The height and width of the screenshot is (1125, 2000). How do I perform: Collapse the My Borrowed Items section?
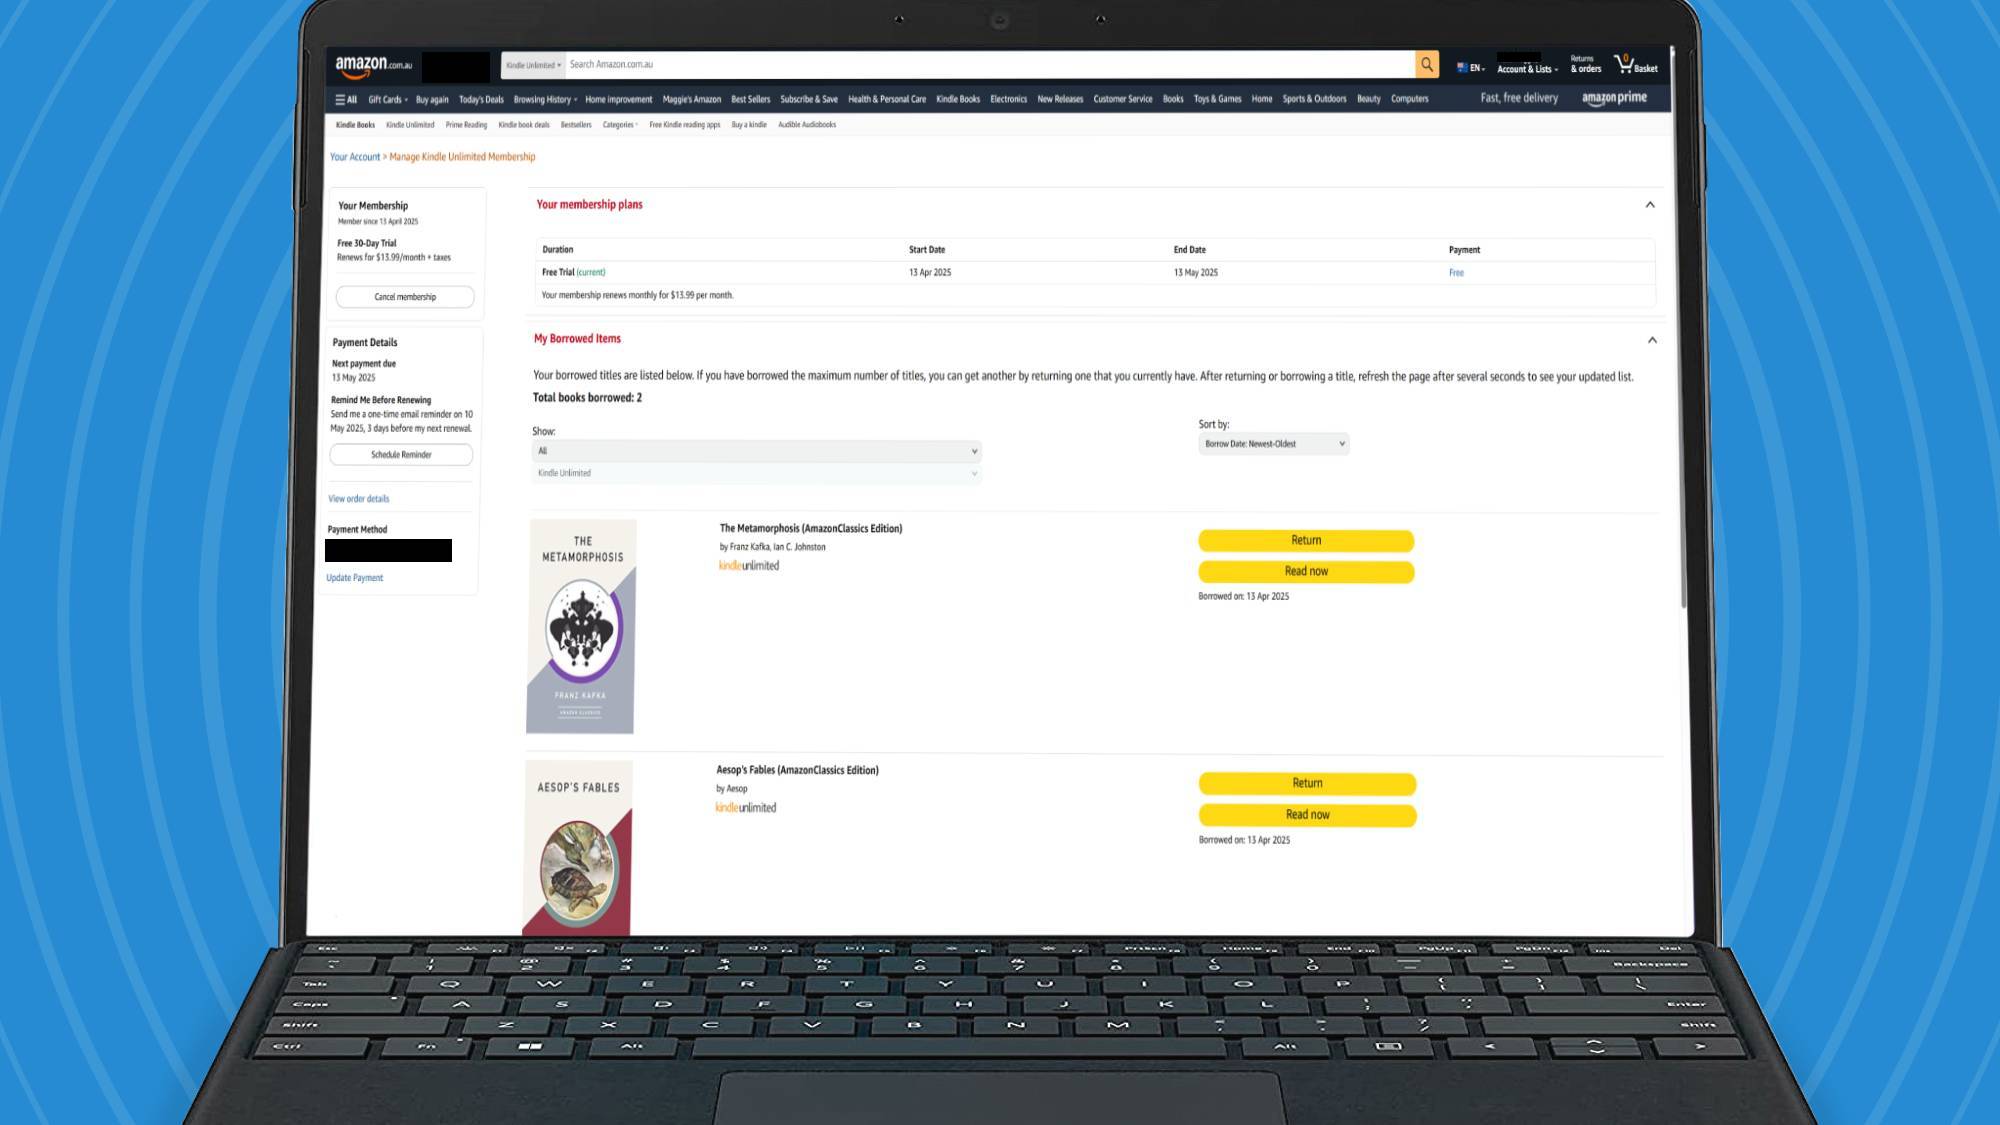tap(1652, 340)
